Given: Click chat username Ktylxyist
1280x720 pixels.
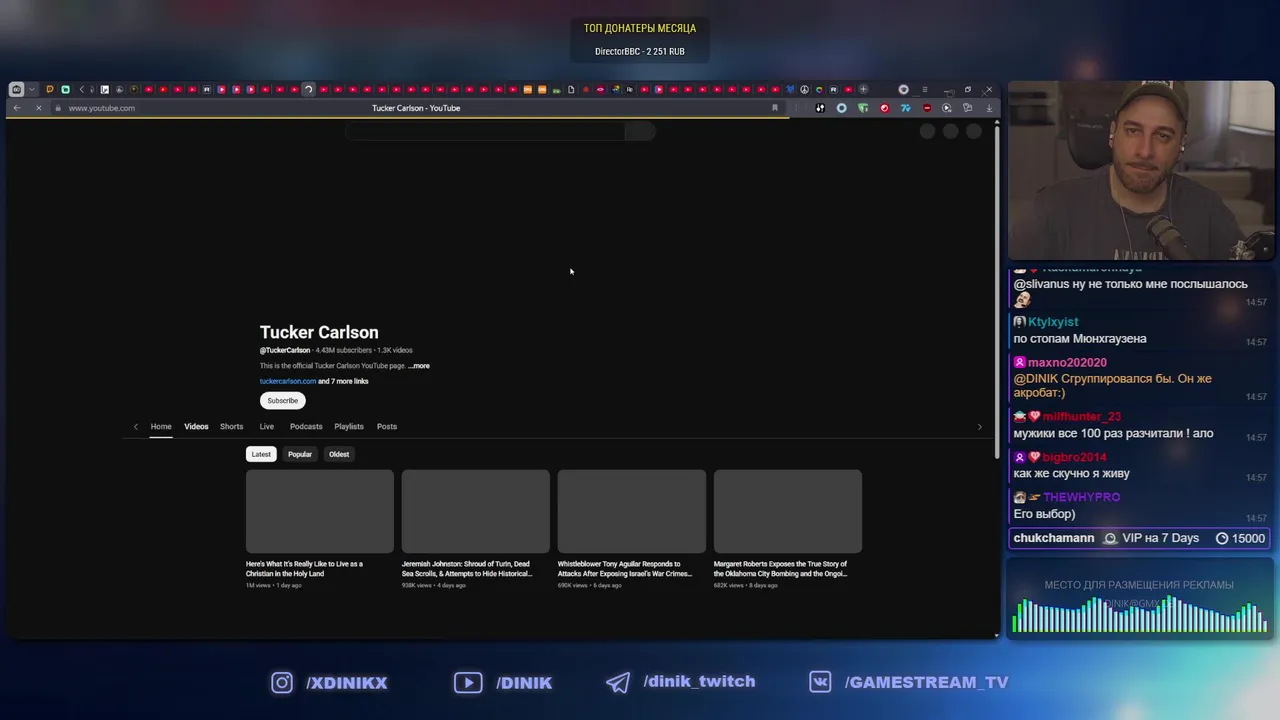Looking at the screenshot, I should 1053,322.
